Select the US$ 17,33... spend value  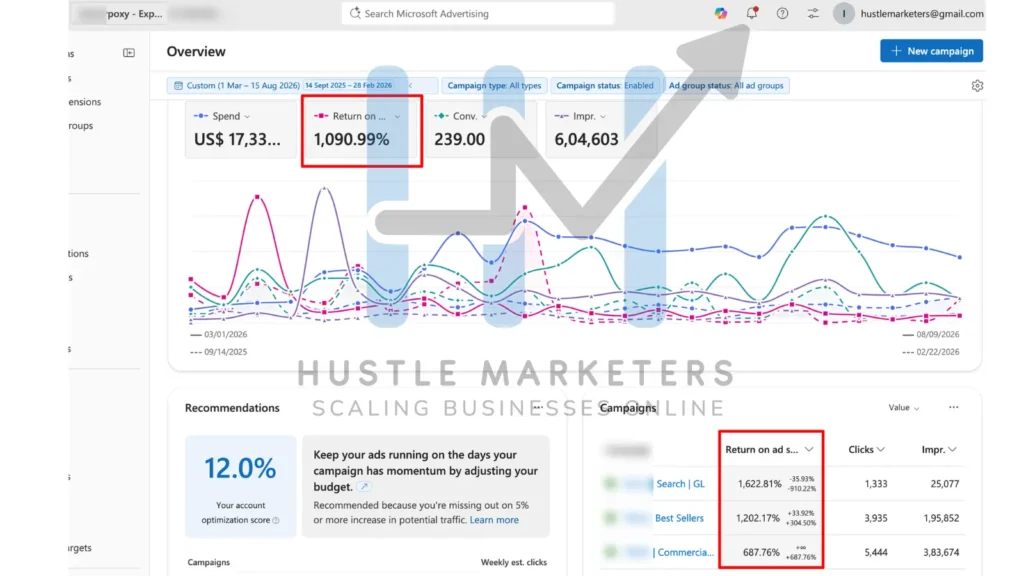point(237,139)
